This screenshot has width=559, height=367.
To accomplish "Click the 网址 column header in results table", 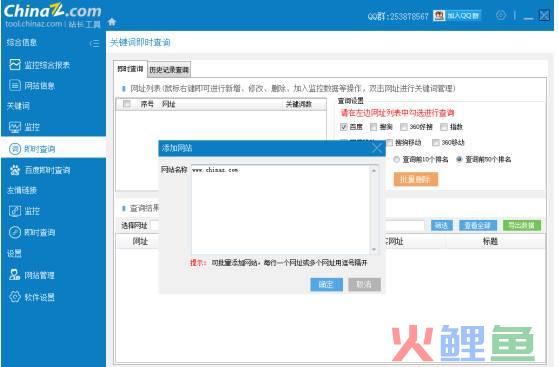I will pos(140,241).
